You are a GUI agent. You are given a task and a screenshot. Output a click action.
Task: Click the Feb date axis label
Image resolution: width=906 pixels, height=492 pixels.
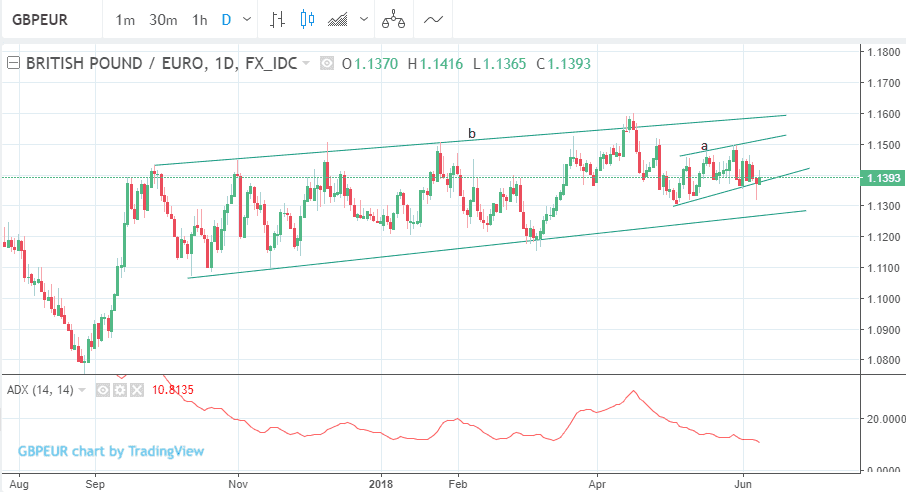(458, 484)
